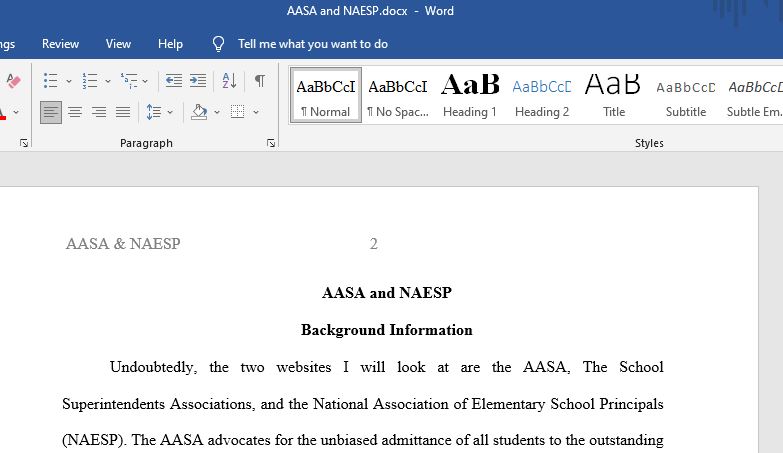Open the font color dropdown arrow
783x453 pixels.
point(16,112)
